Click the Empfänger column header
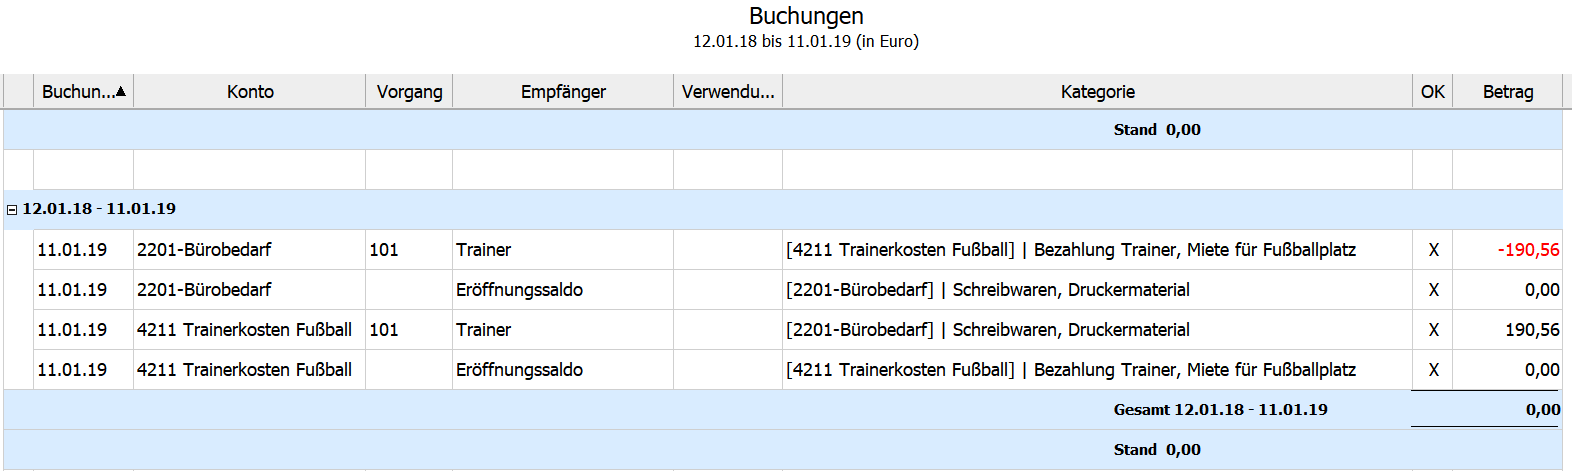The image size is (1572, 471). coord(563,92)
